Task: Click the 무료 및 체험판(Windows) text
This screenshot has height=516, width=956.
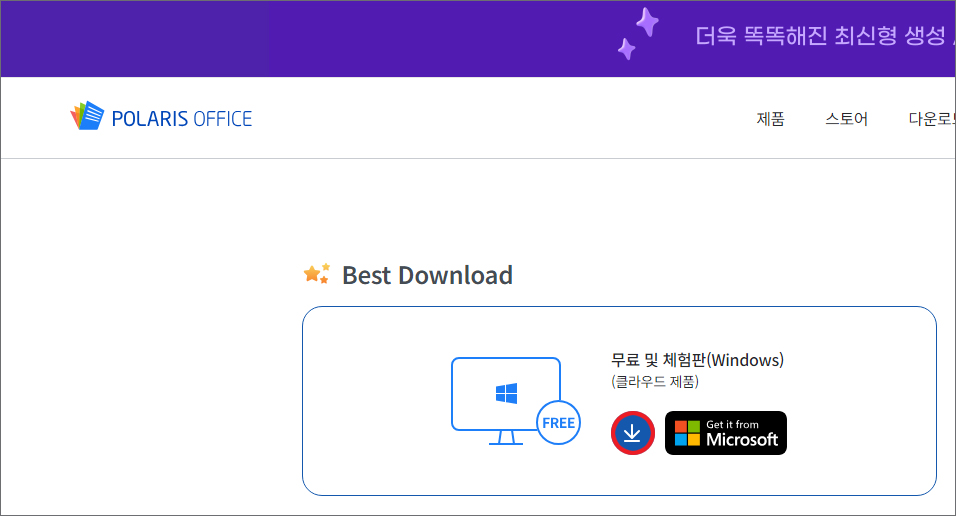Action: coord(697,360)
